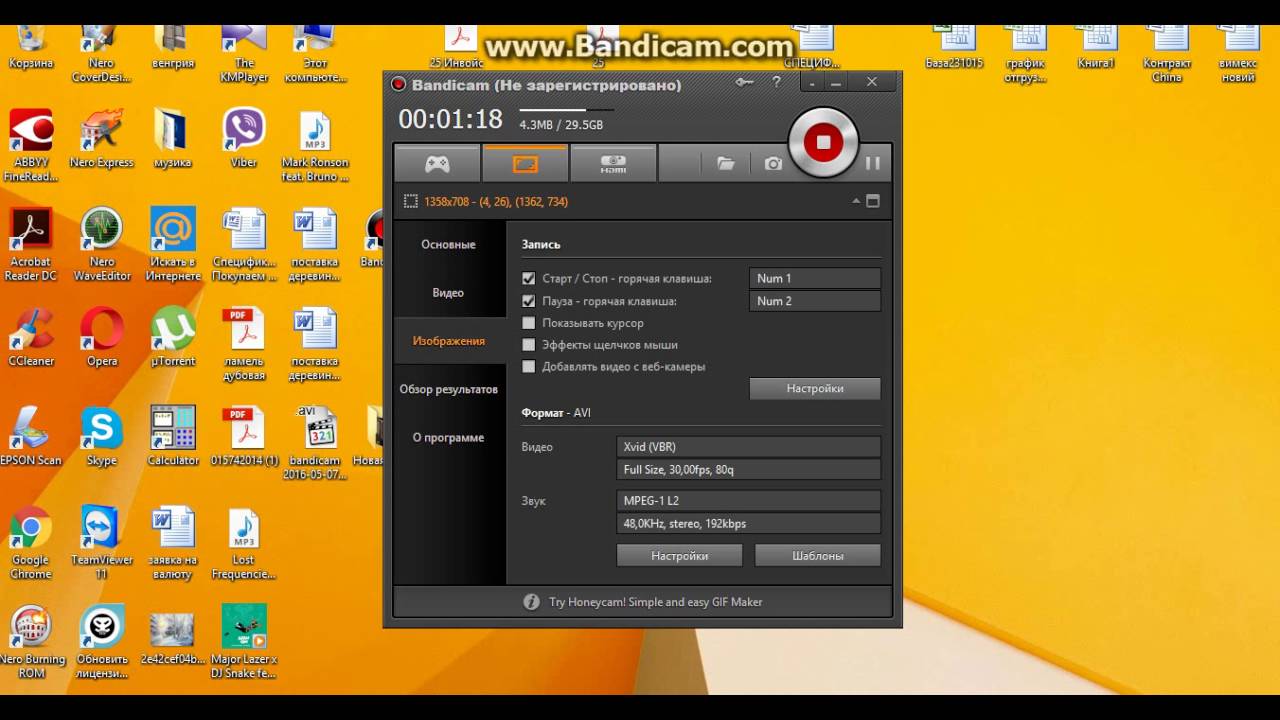Collapse the panel using the small up arrow
The width and height of the screenshot is (1280, 720).
tap(856, 201)
